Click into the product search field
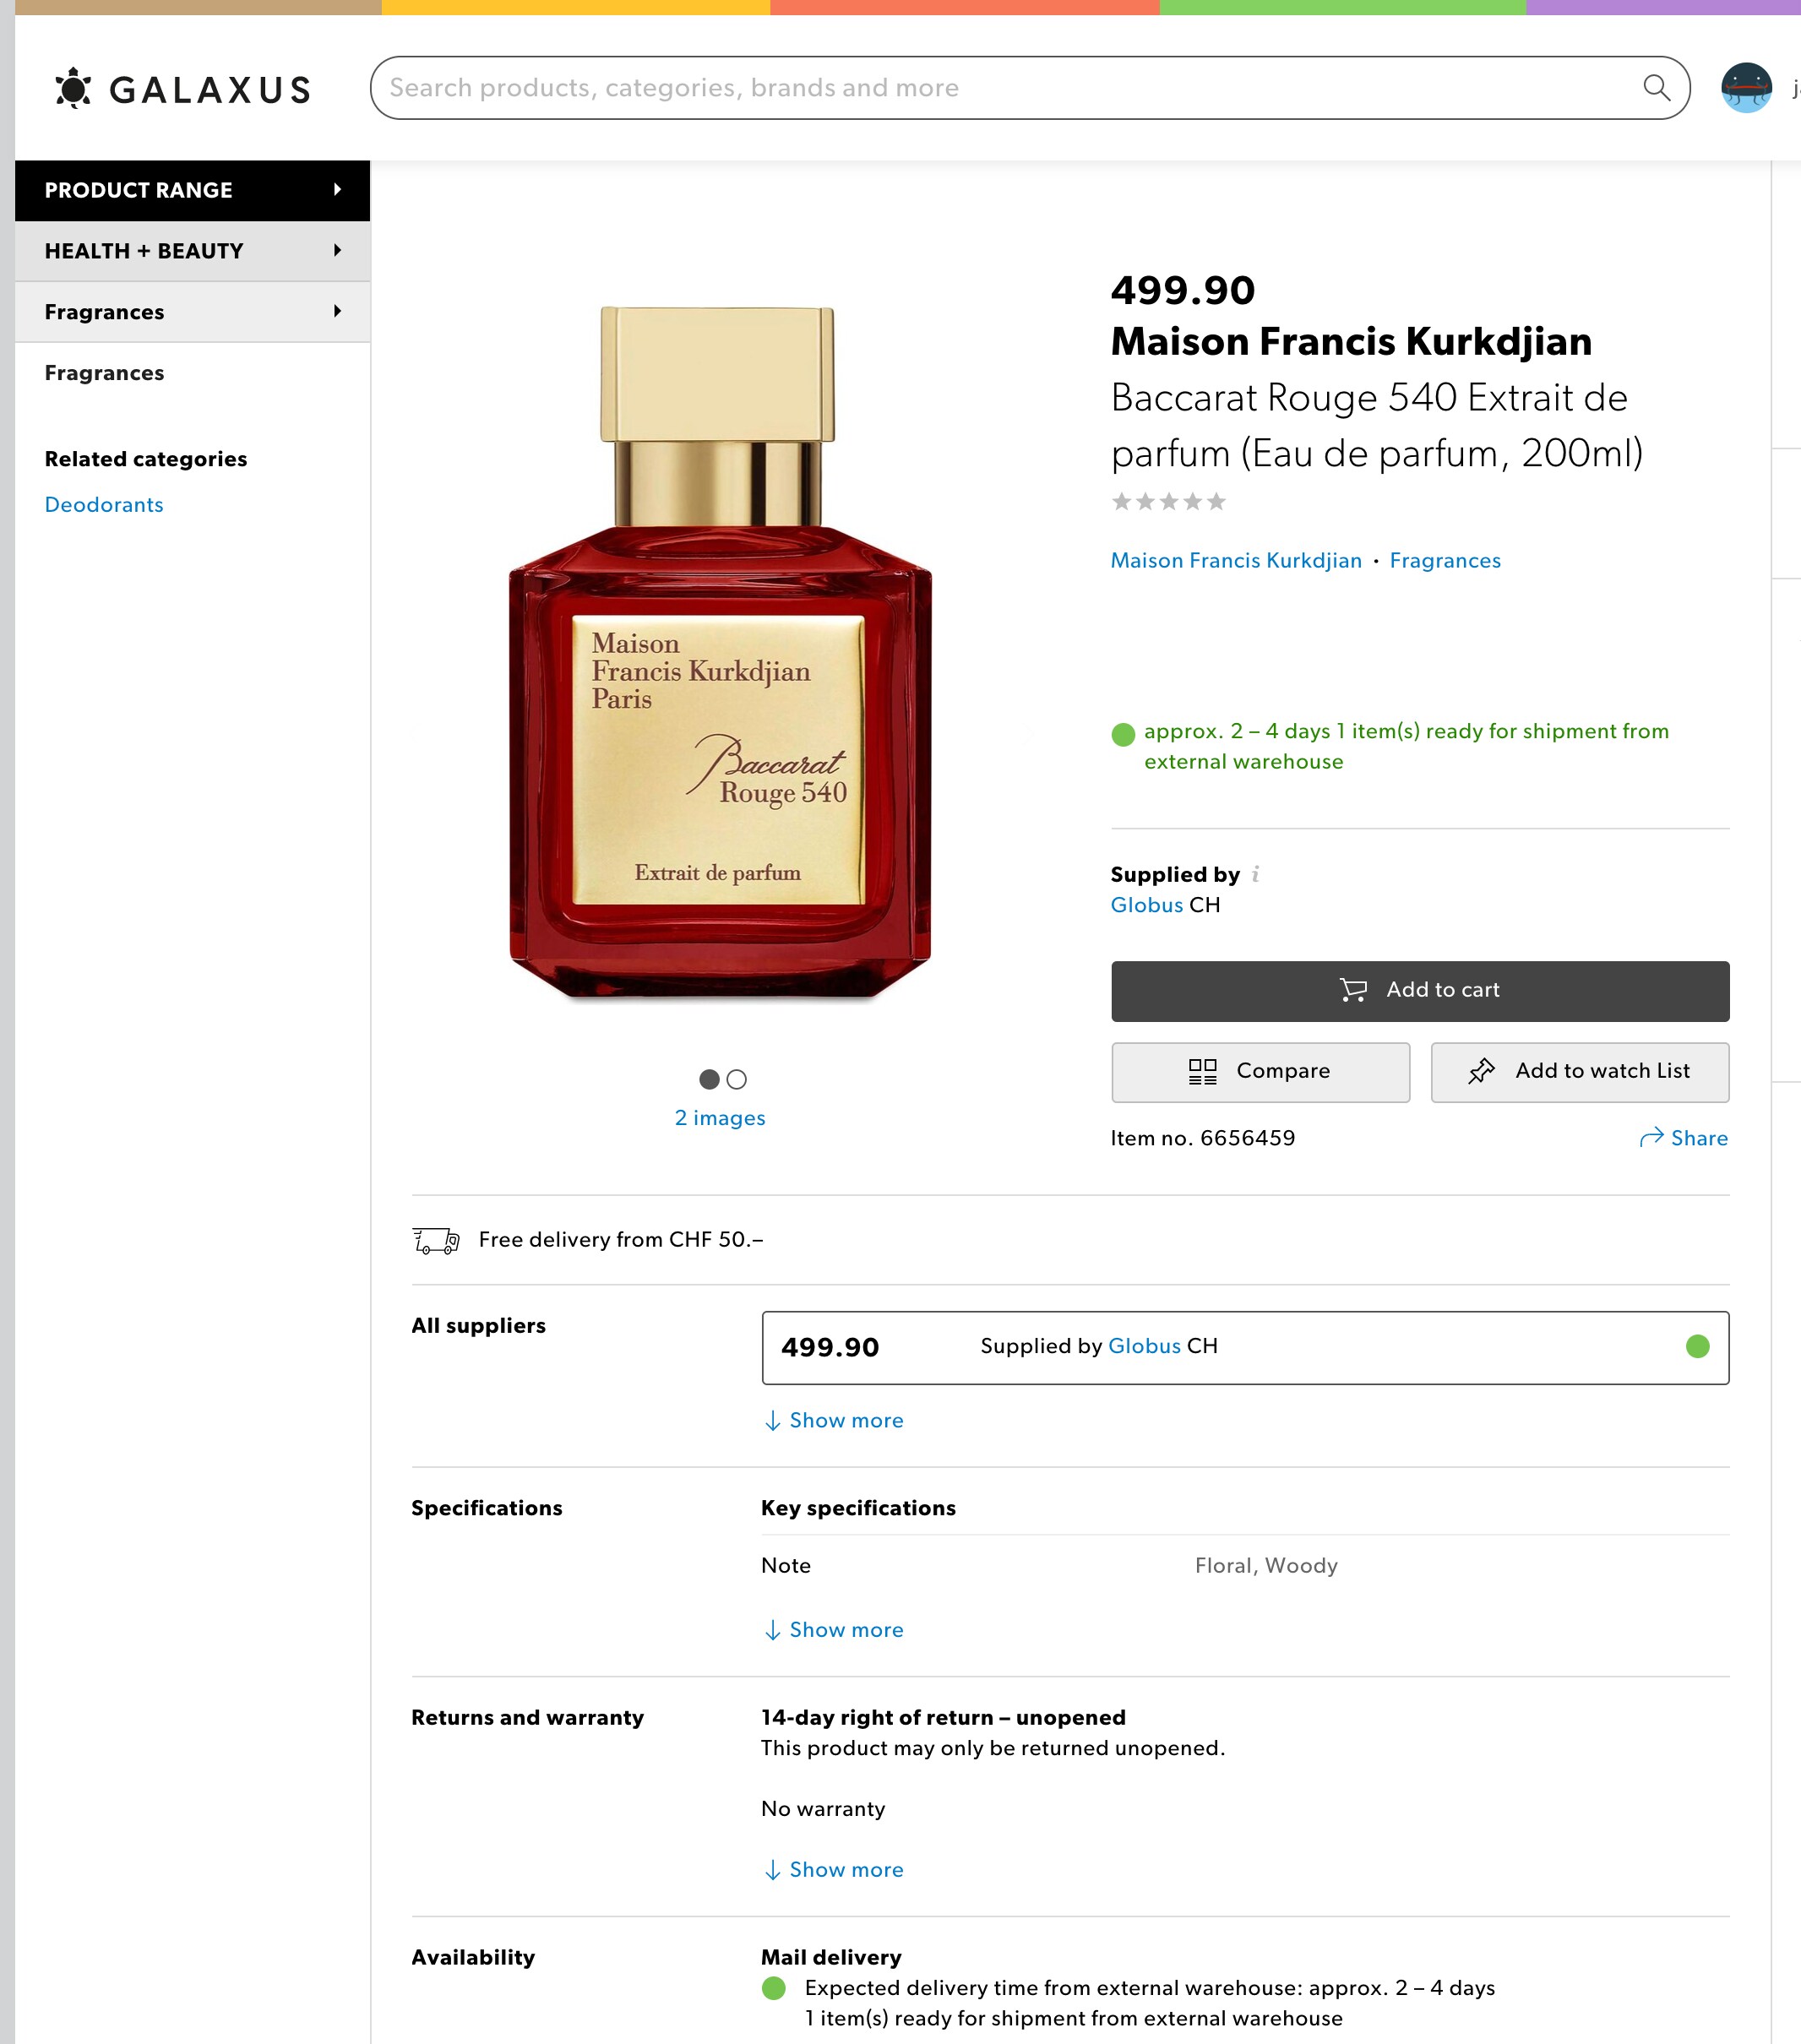This screenshot has width=1801, height=2044. coord(1000,88)
